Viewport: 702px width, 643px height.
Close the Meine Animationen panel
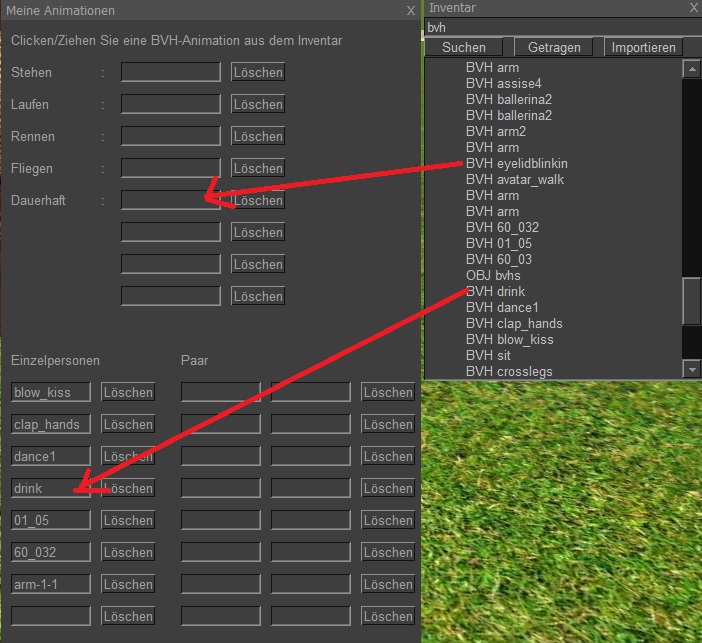coord(410,10)
